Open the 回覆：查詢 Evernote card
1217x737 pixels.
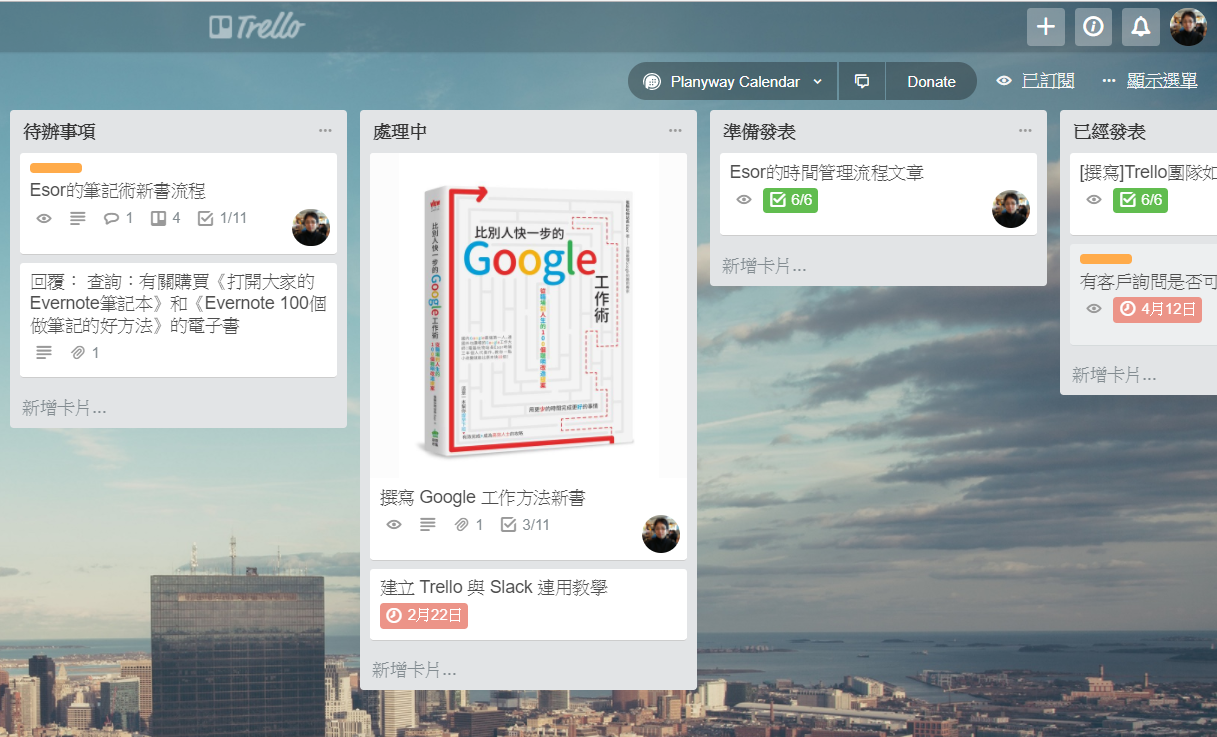(178, 320)
